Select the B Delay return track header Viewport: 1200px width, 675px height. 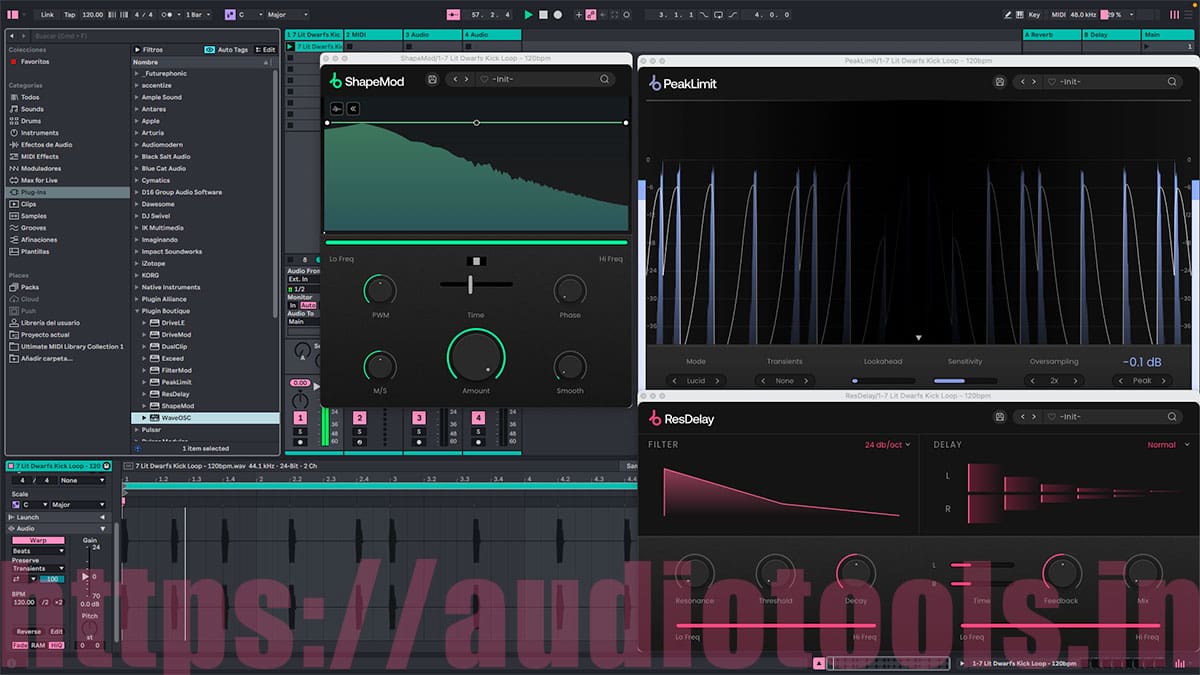click(x=1111, y=35)
